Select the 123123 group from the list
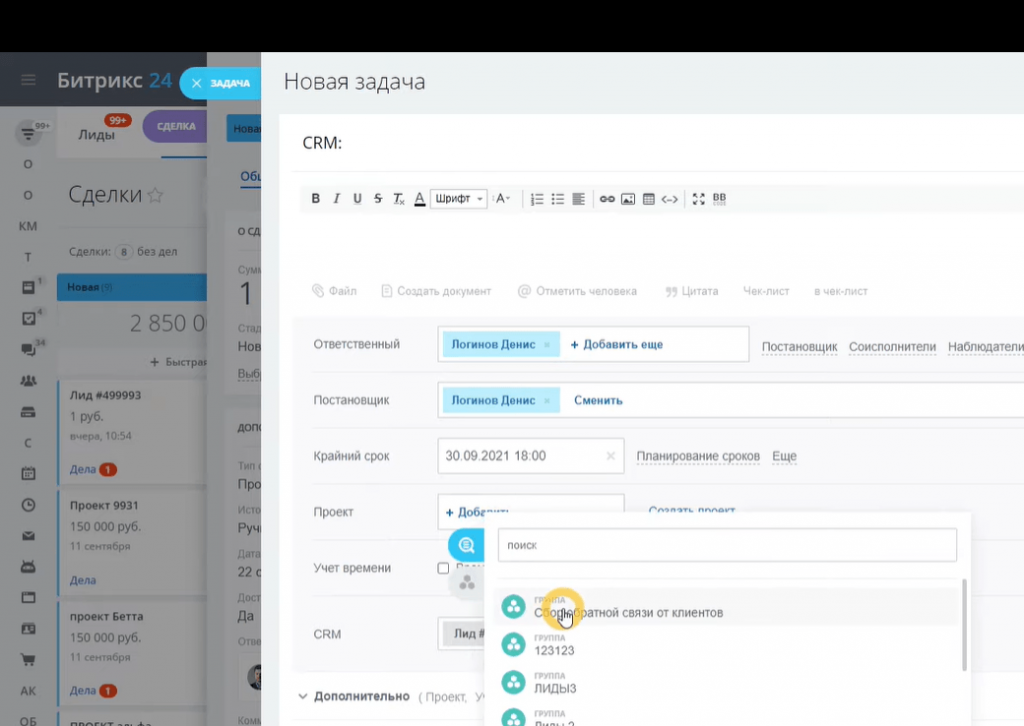Viewport: 1024px width, 726px height. 554,650
